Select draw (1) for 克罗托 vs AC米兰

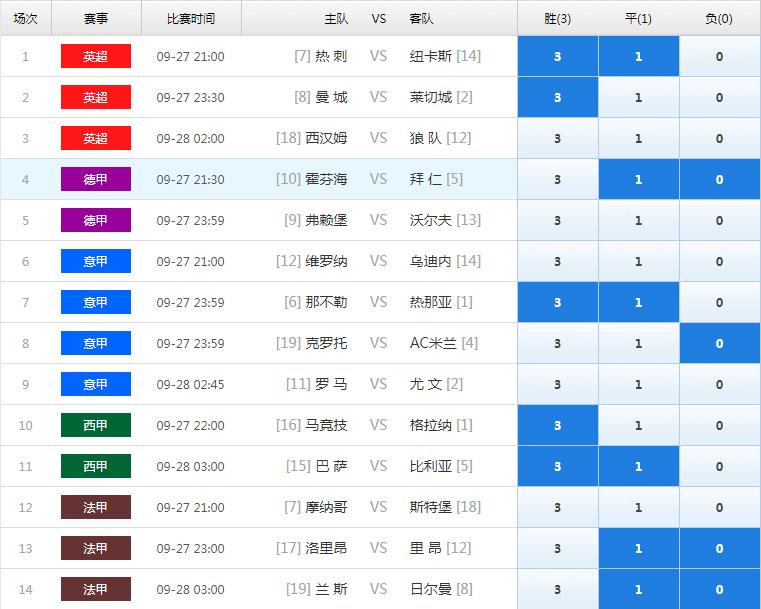[x=639, y=344]
